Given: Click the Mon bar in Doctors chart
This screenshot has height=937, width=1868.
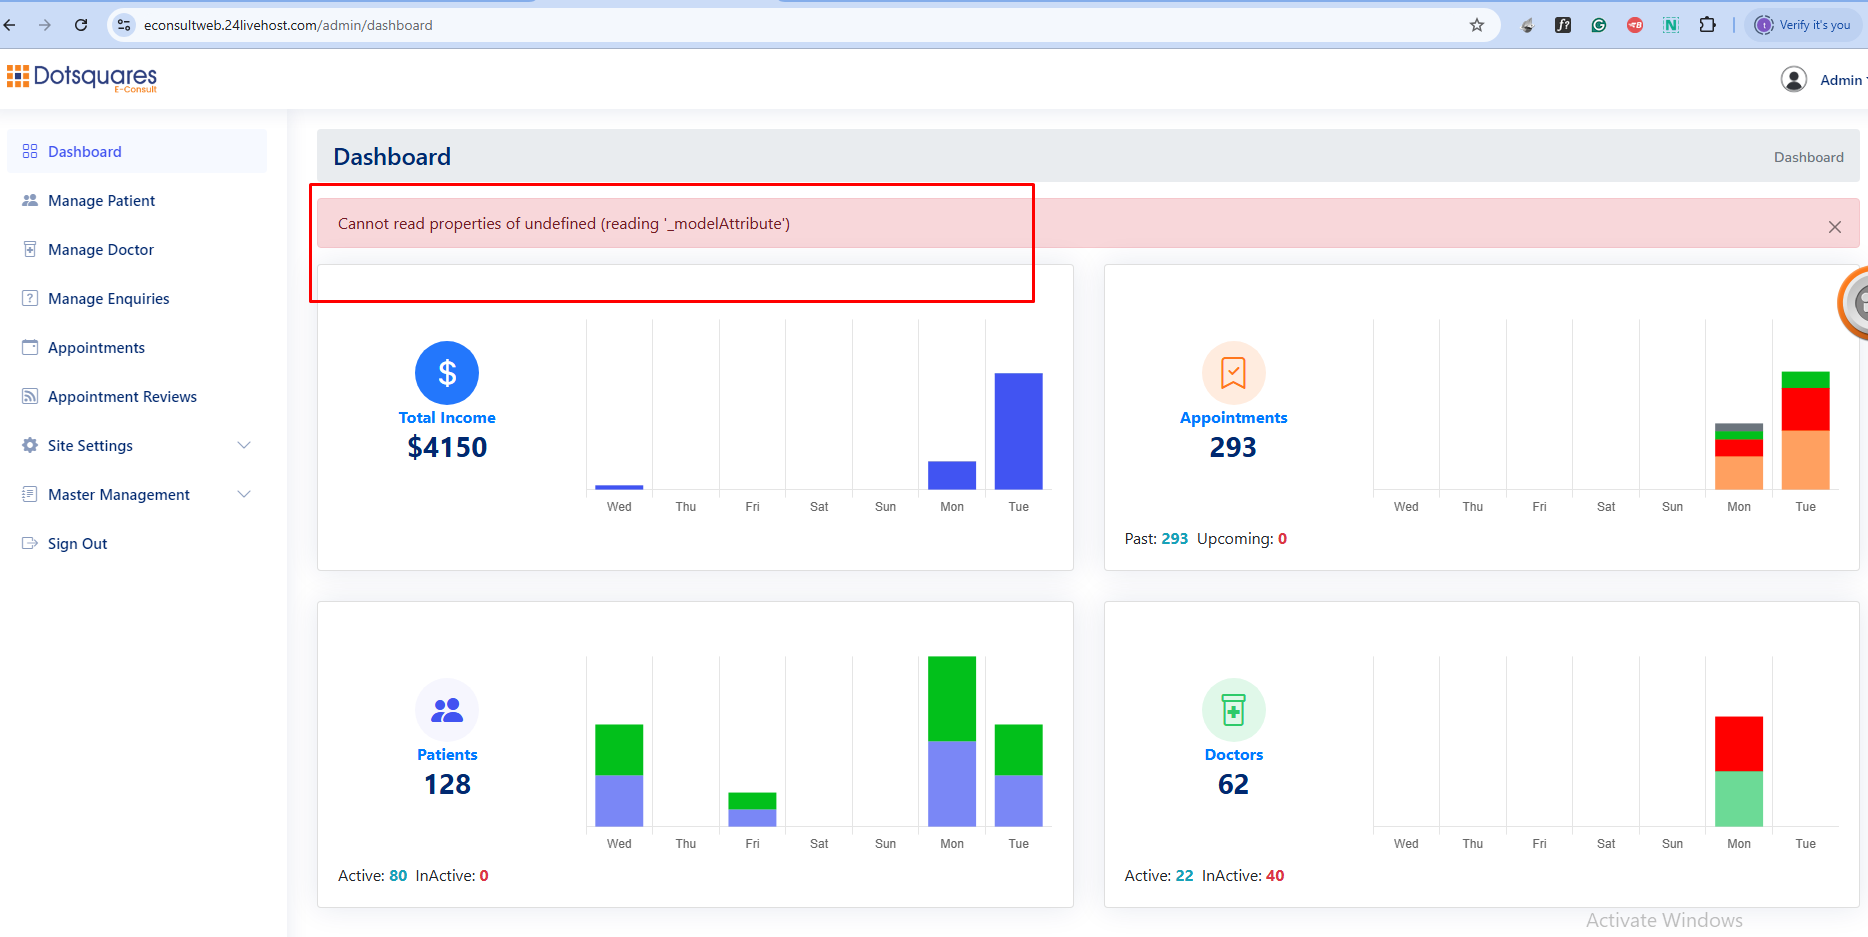Looking at the screenshot, I should pos(1739,771).
